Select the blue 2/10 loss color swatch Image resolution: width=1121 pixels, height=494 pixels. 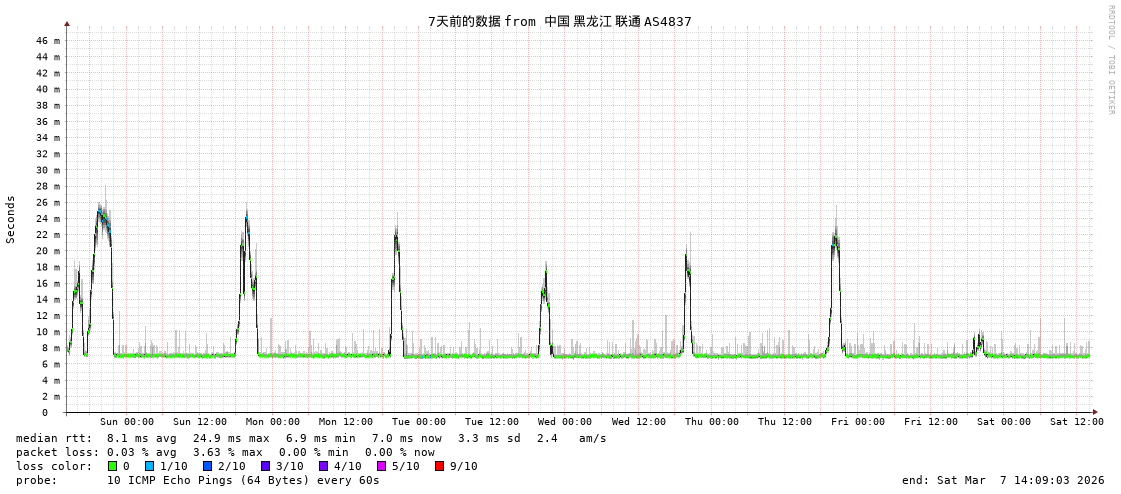pyautogui.click(x=207, y=466)
